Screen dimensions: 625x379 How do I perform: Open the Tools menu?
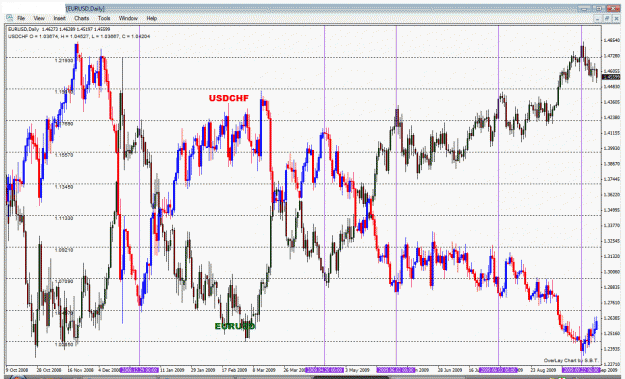click(104, 18)
